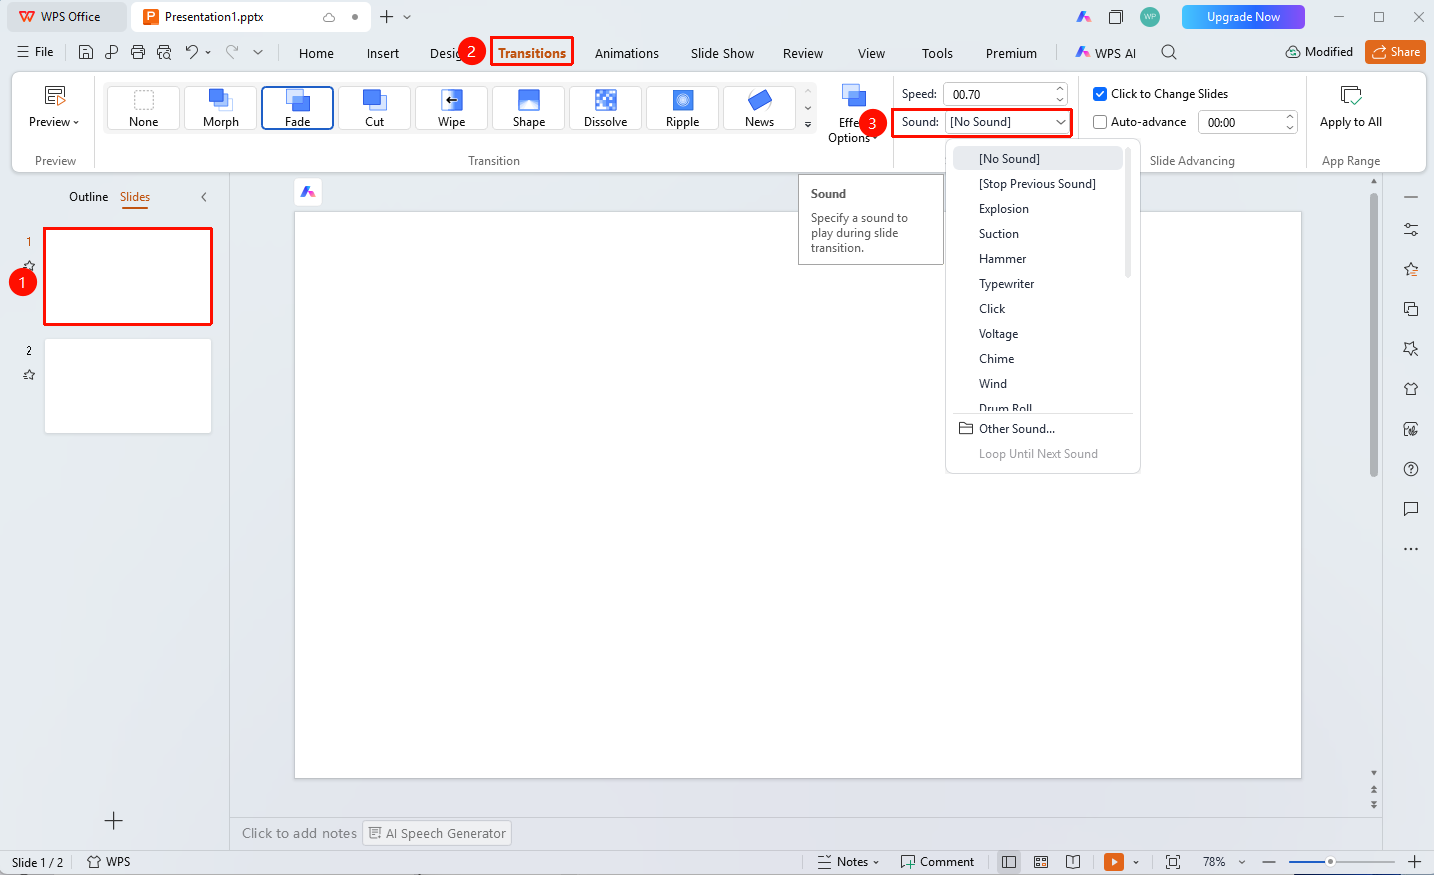Apply the Wipe transition
Viewport: 1434px width, 875px height.
tap(451, 108)
